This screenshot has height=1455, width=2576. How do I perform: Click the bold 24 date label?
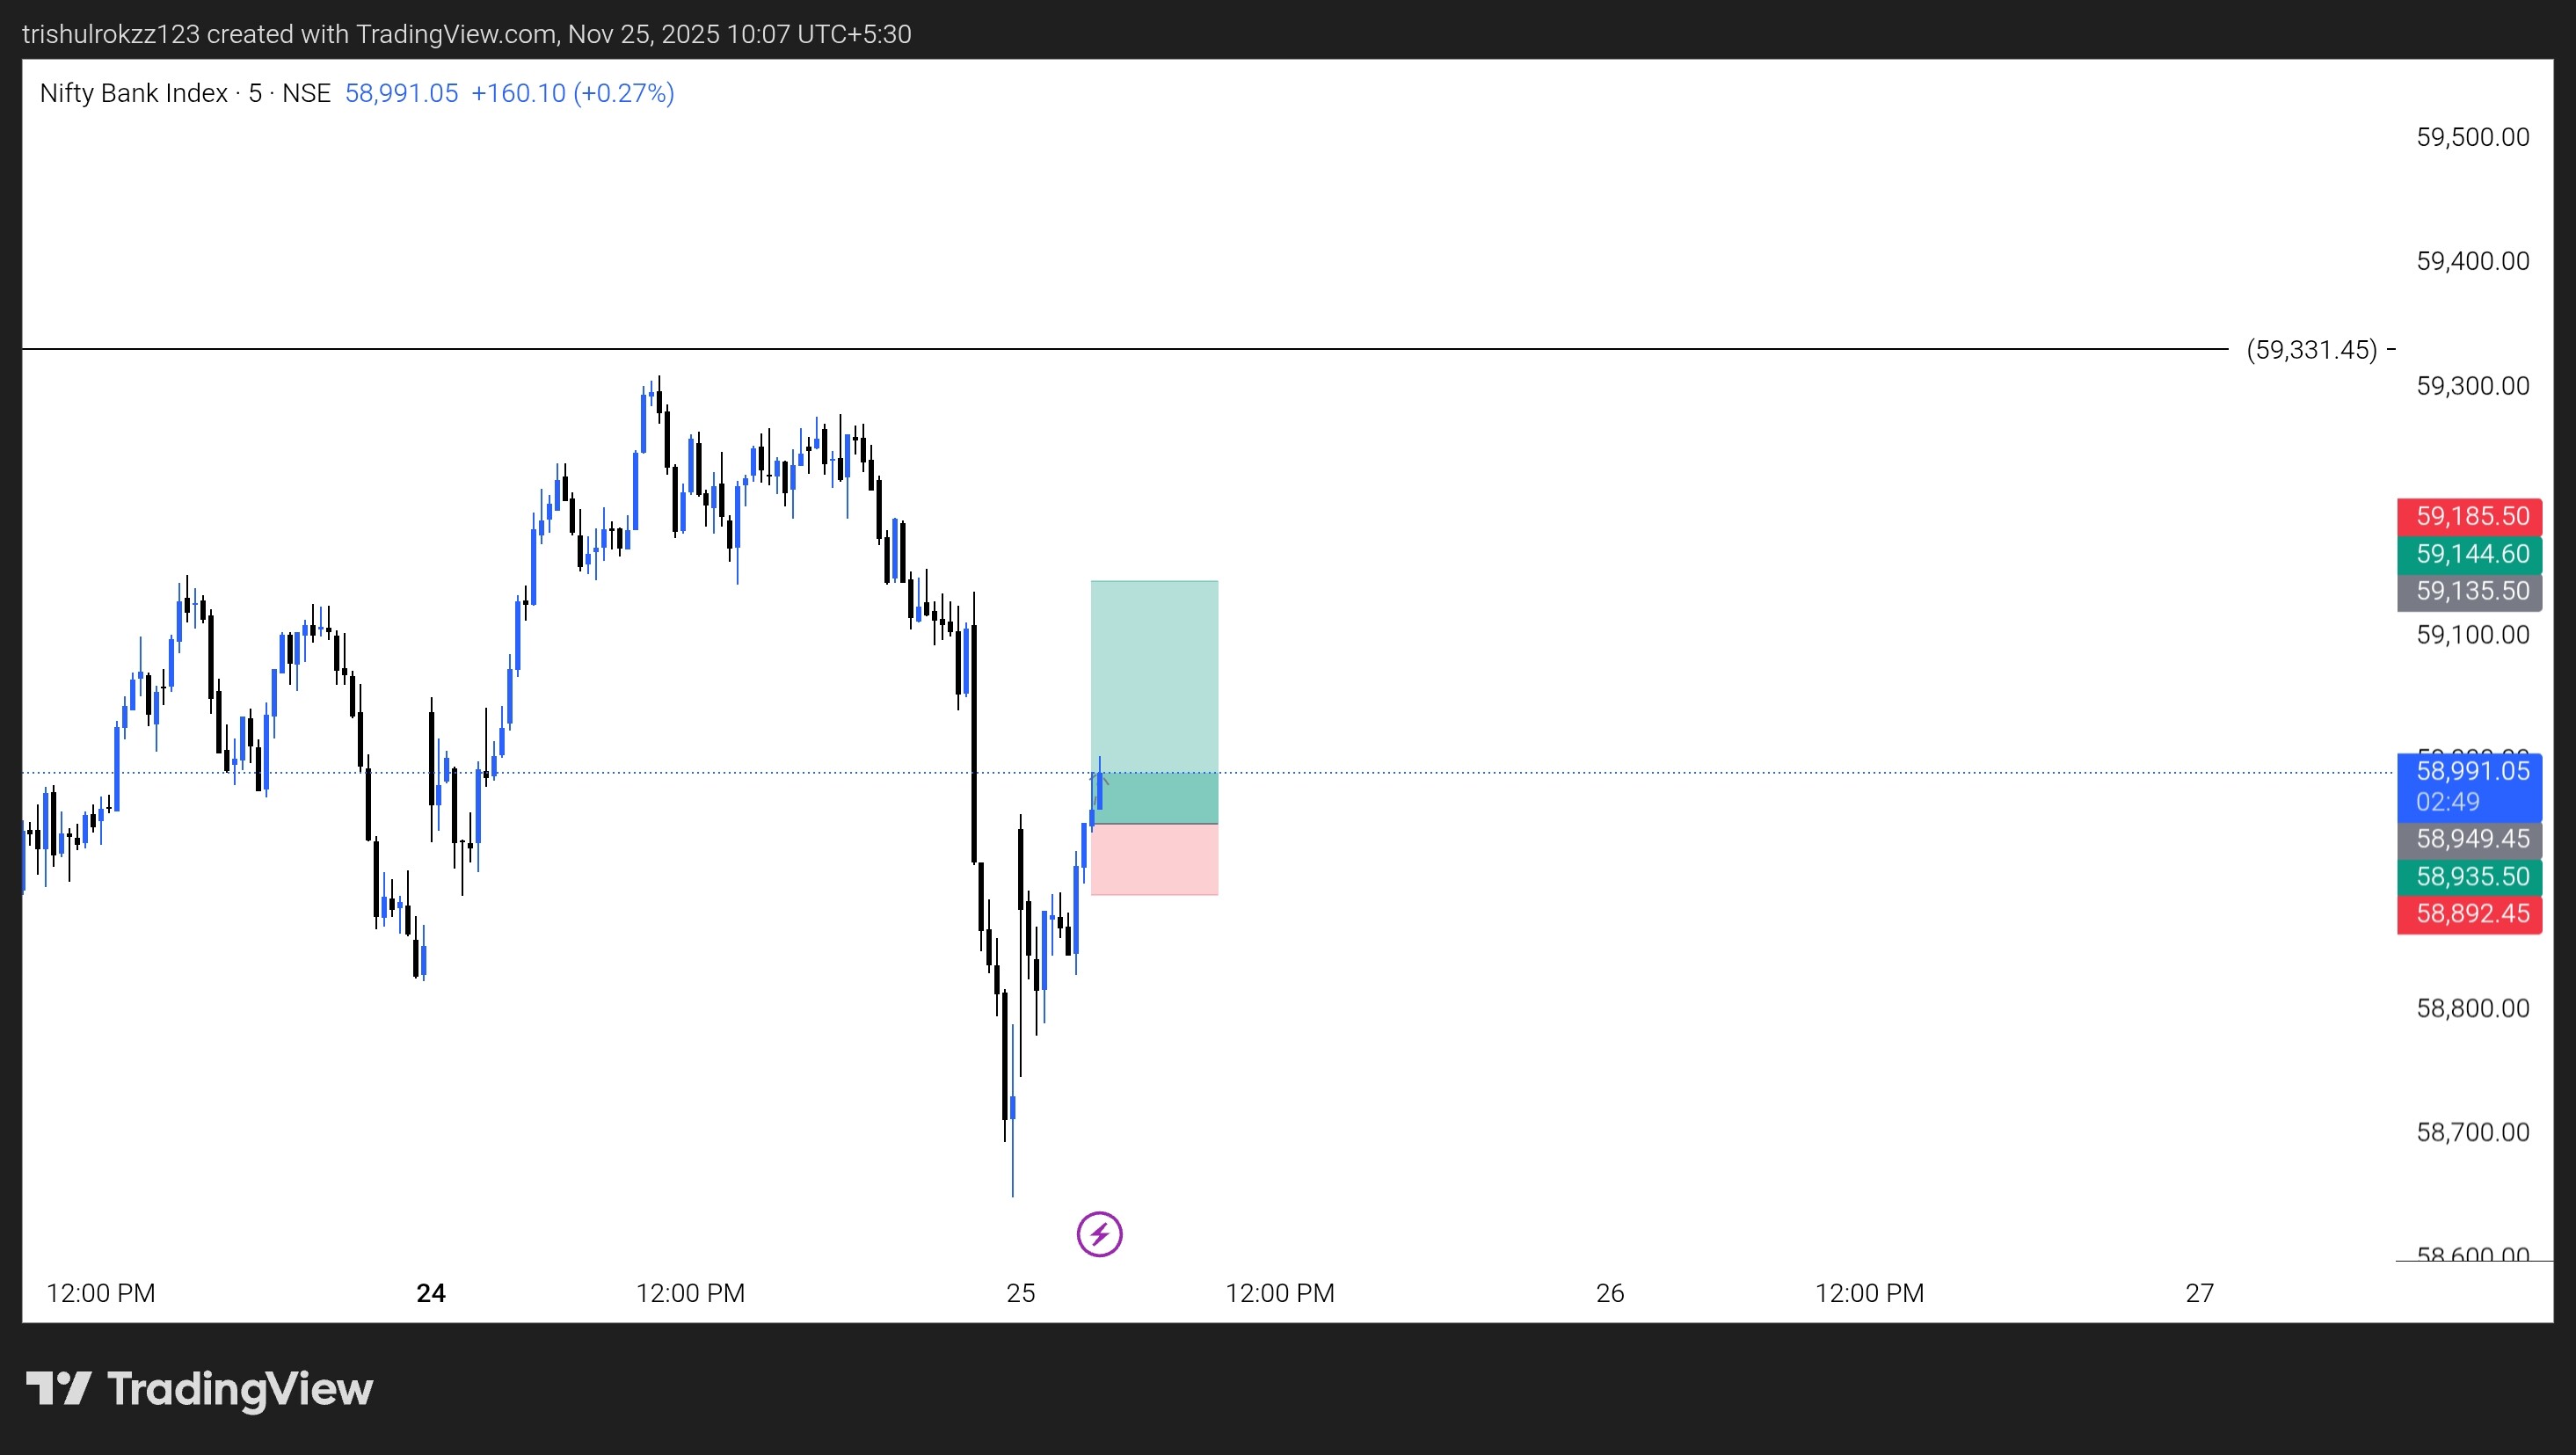coord(431,1293)
